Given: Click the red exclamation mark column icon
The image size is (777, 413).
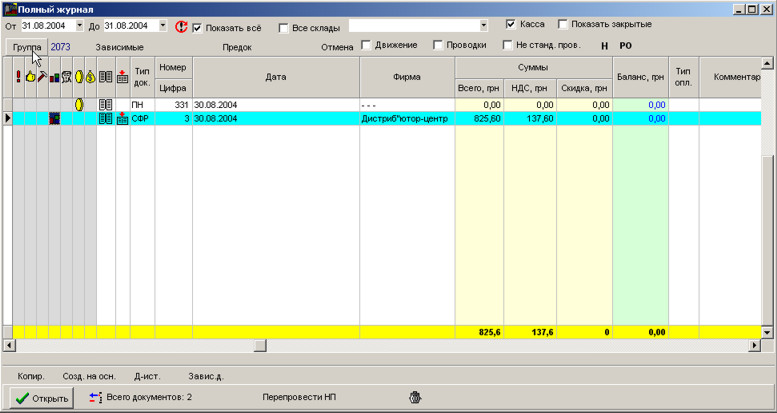Looking at the screenshot, I should 18,76.
